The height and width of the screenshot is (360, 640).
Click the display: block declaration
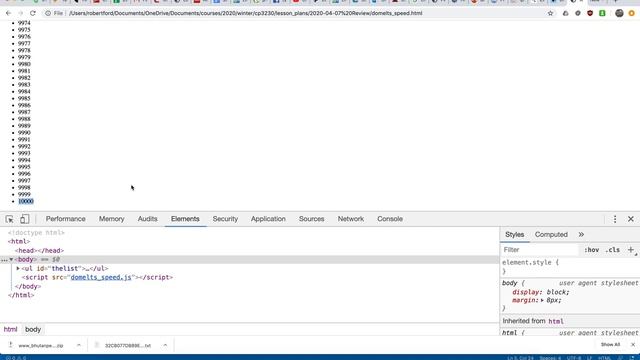point(540,292)
